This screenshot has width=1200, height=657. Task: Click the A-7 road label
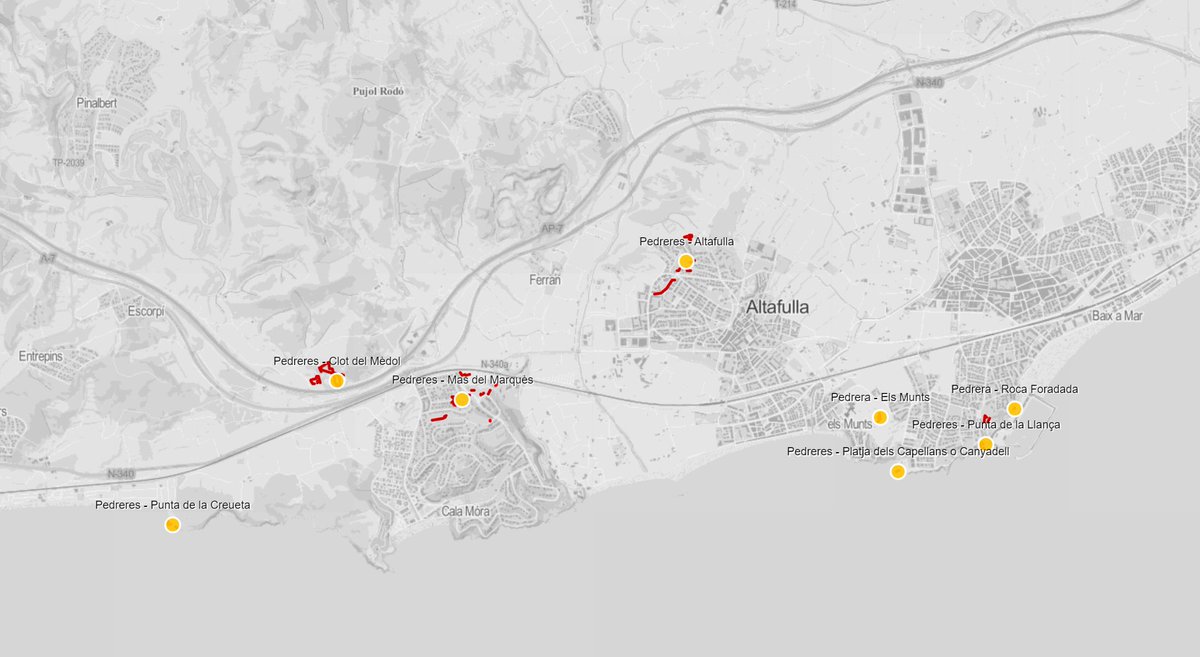48,259
